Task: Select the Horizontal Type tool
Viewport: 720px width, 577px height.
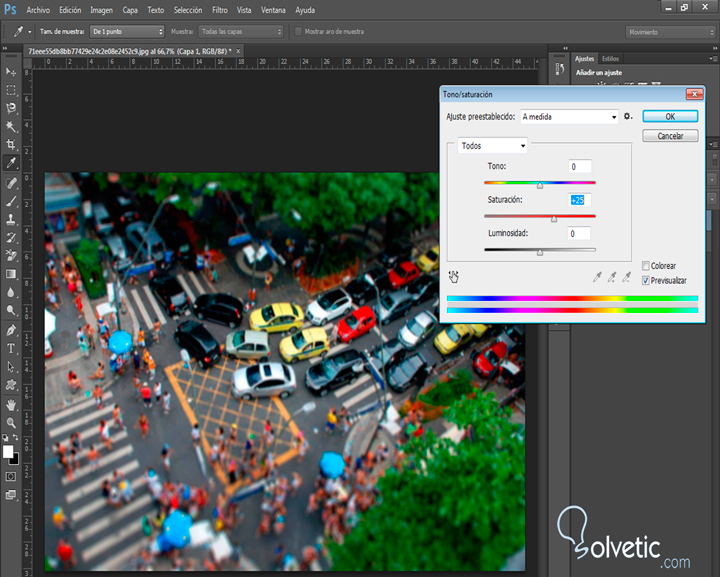Action: (x=11, y=348)
